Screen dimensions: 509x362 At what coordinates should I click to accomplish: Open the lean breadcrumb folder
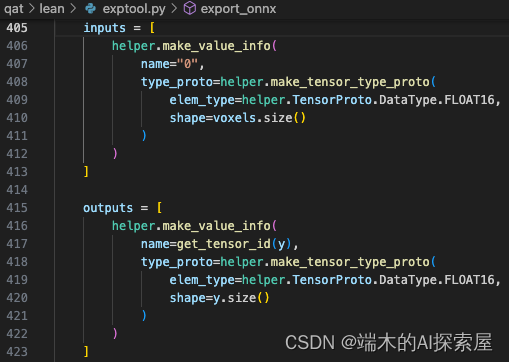pyautogui.click(x=52, y=8)
